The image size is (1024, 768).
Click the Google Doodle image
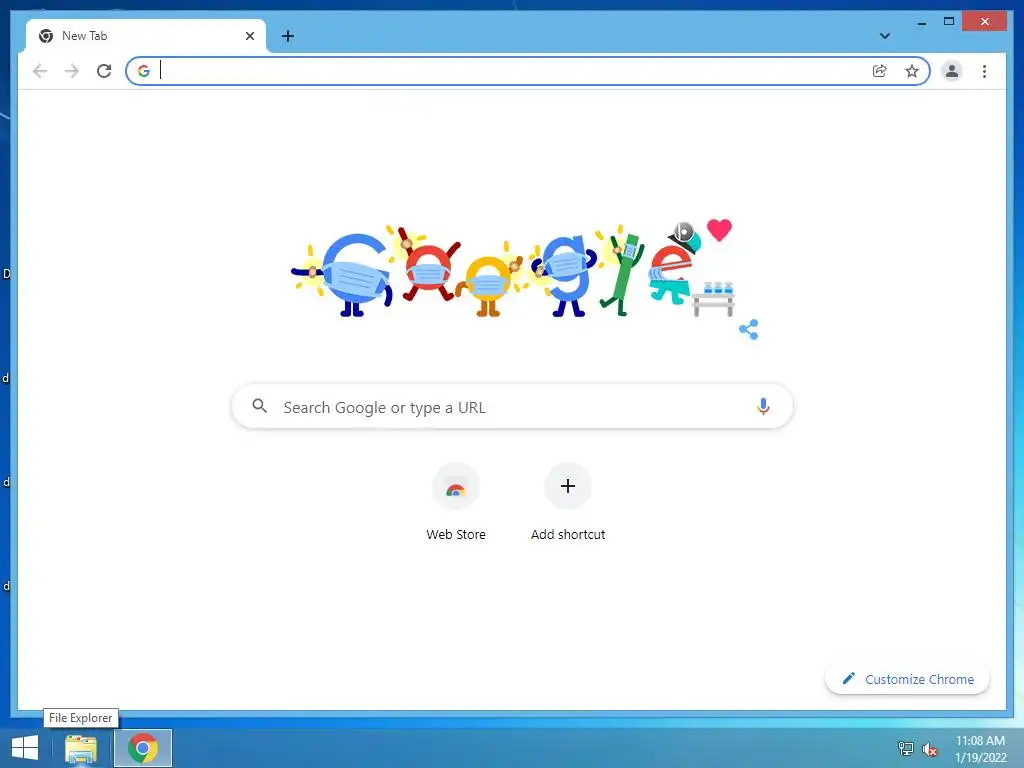click(x=513, y=269)
